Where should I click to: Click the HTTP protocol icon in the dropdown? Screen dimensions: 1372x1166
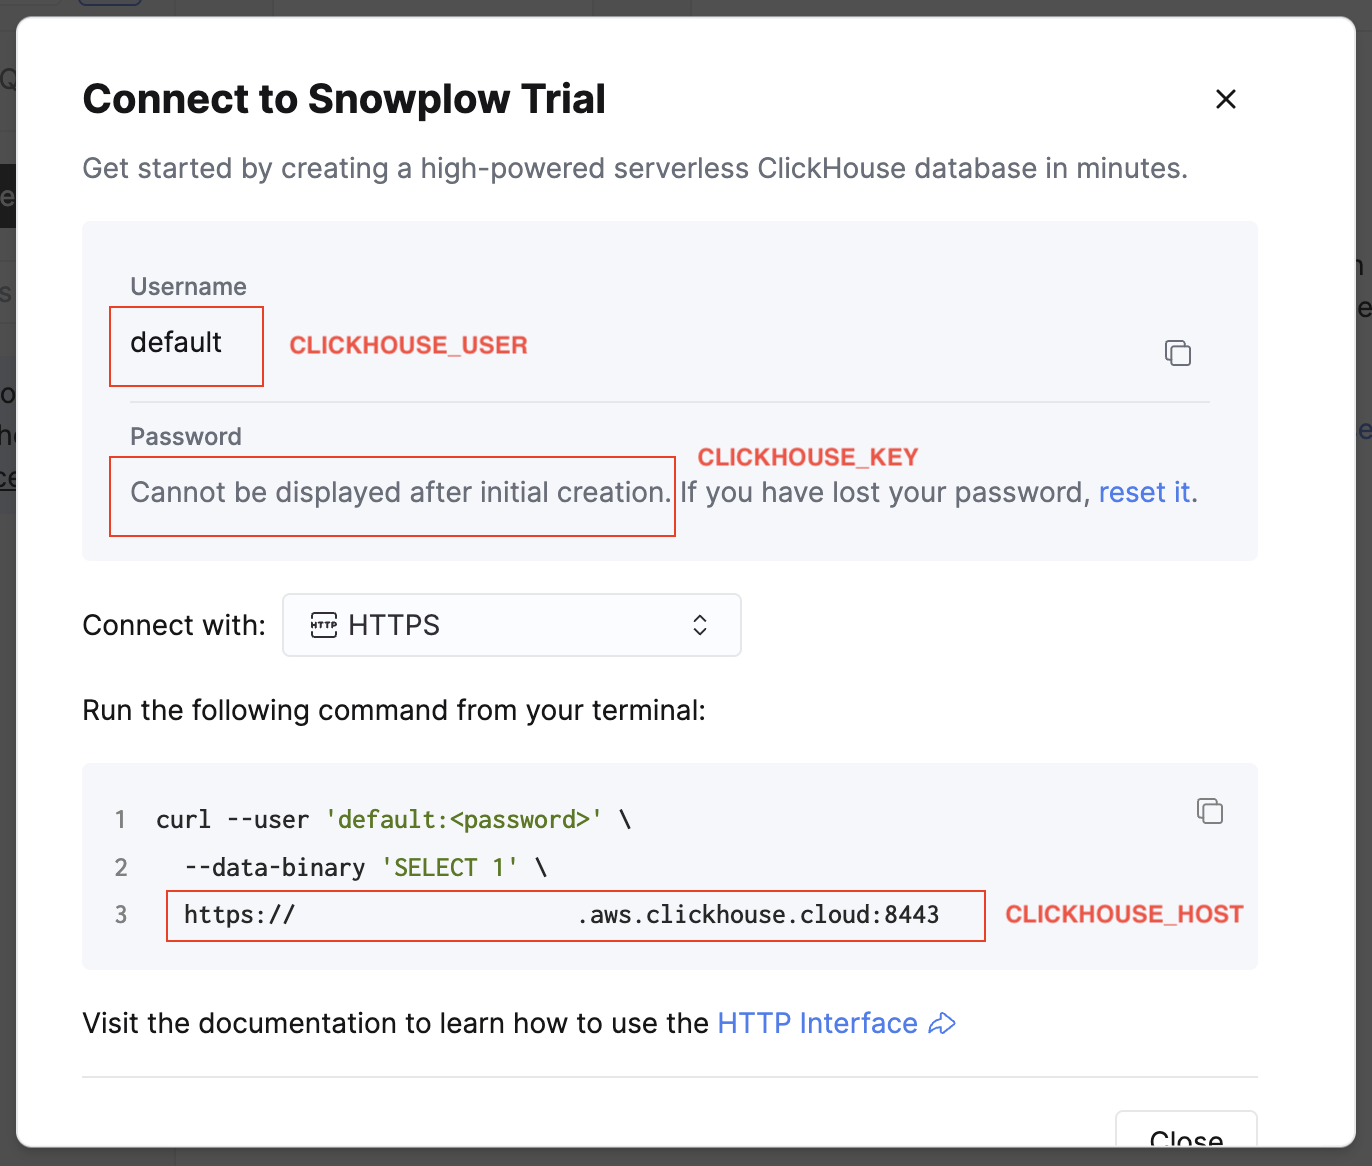click(x=322, y=625)
